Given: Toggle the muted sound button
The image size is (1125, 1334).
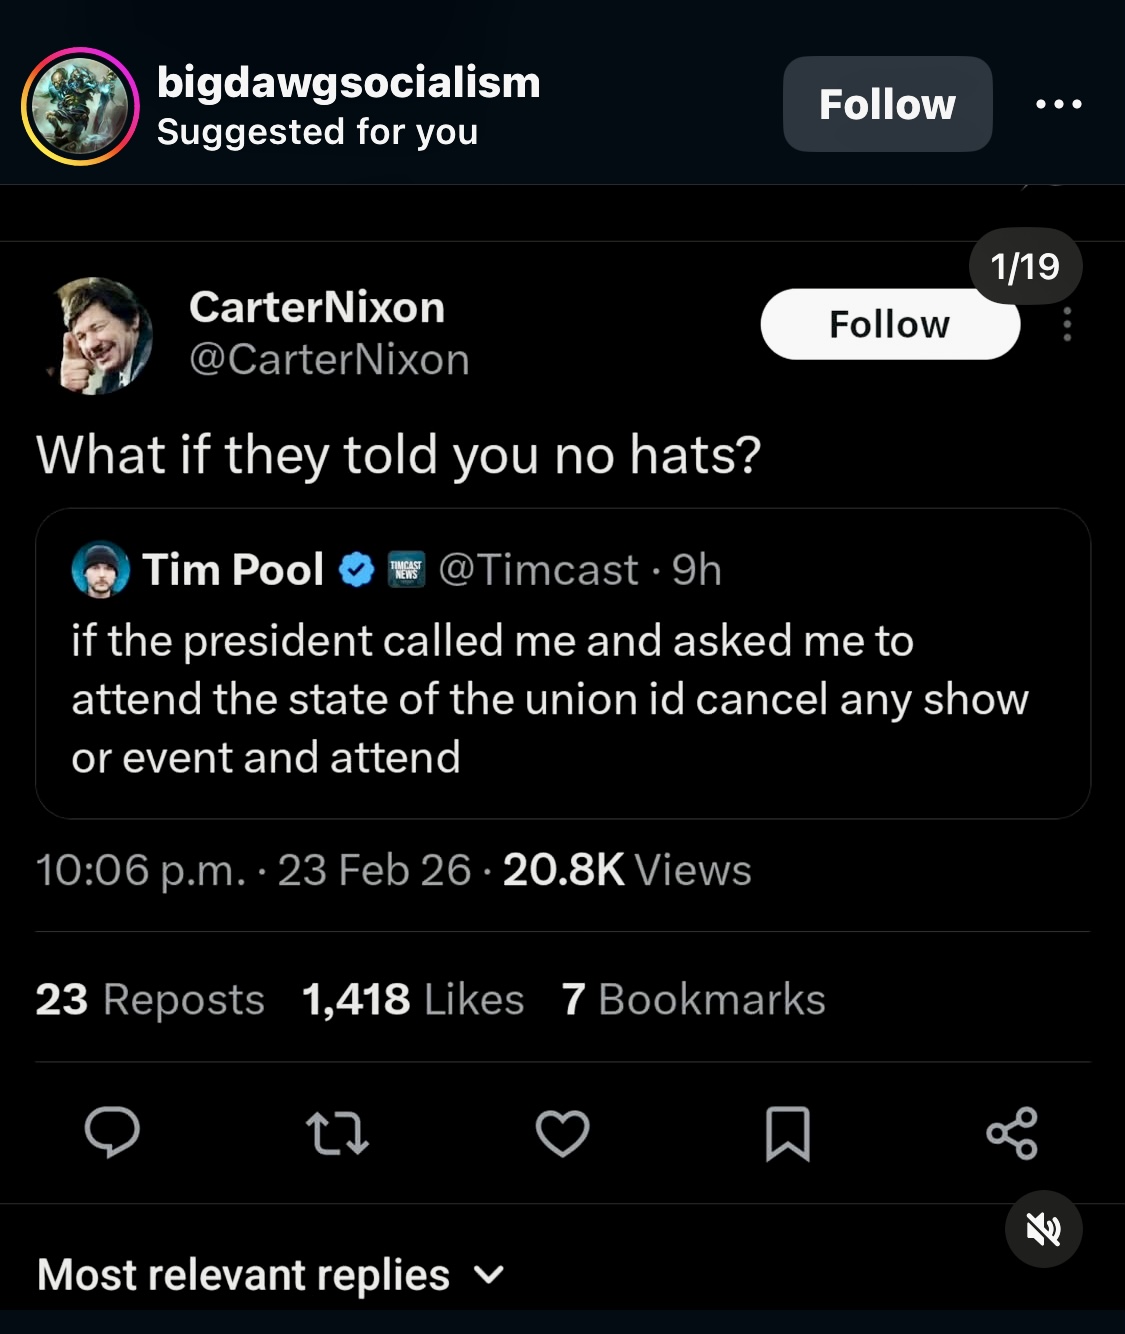Looking at the screenshot, I should point(1043,1229).
